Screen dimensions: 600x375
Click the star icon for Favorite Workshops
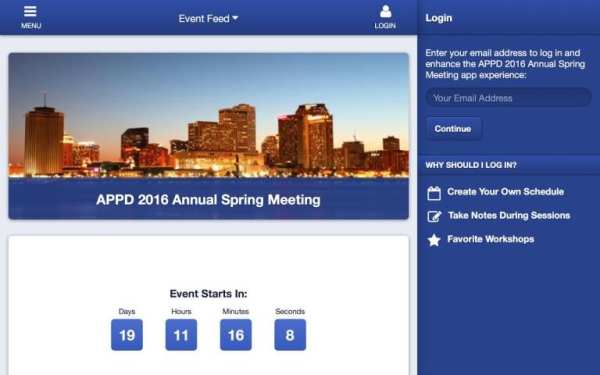[434, 240]
